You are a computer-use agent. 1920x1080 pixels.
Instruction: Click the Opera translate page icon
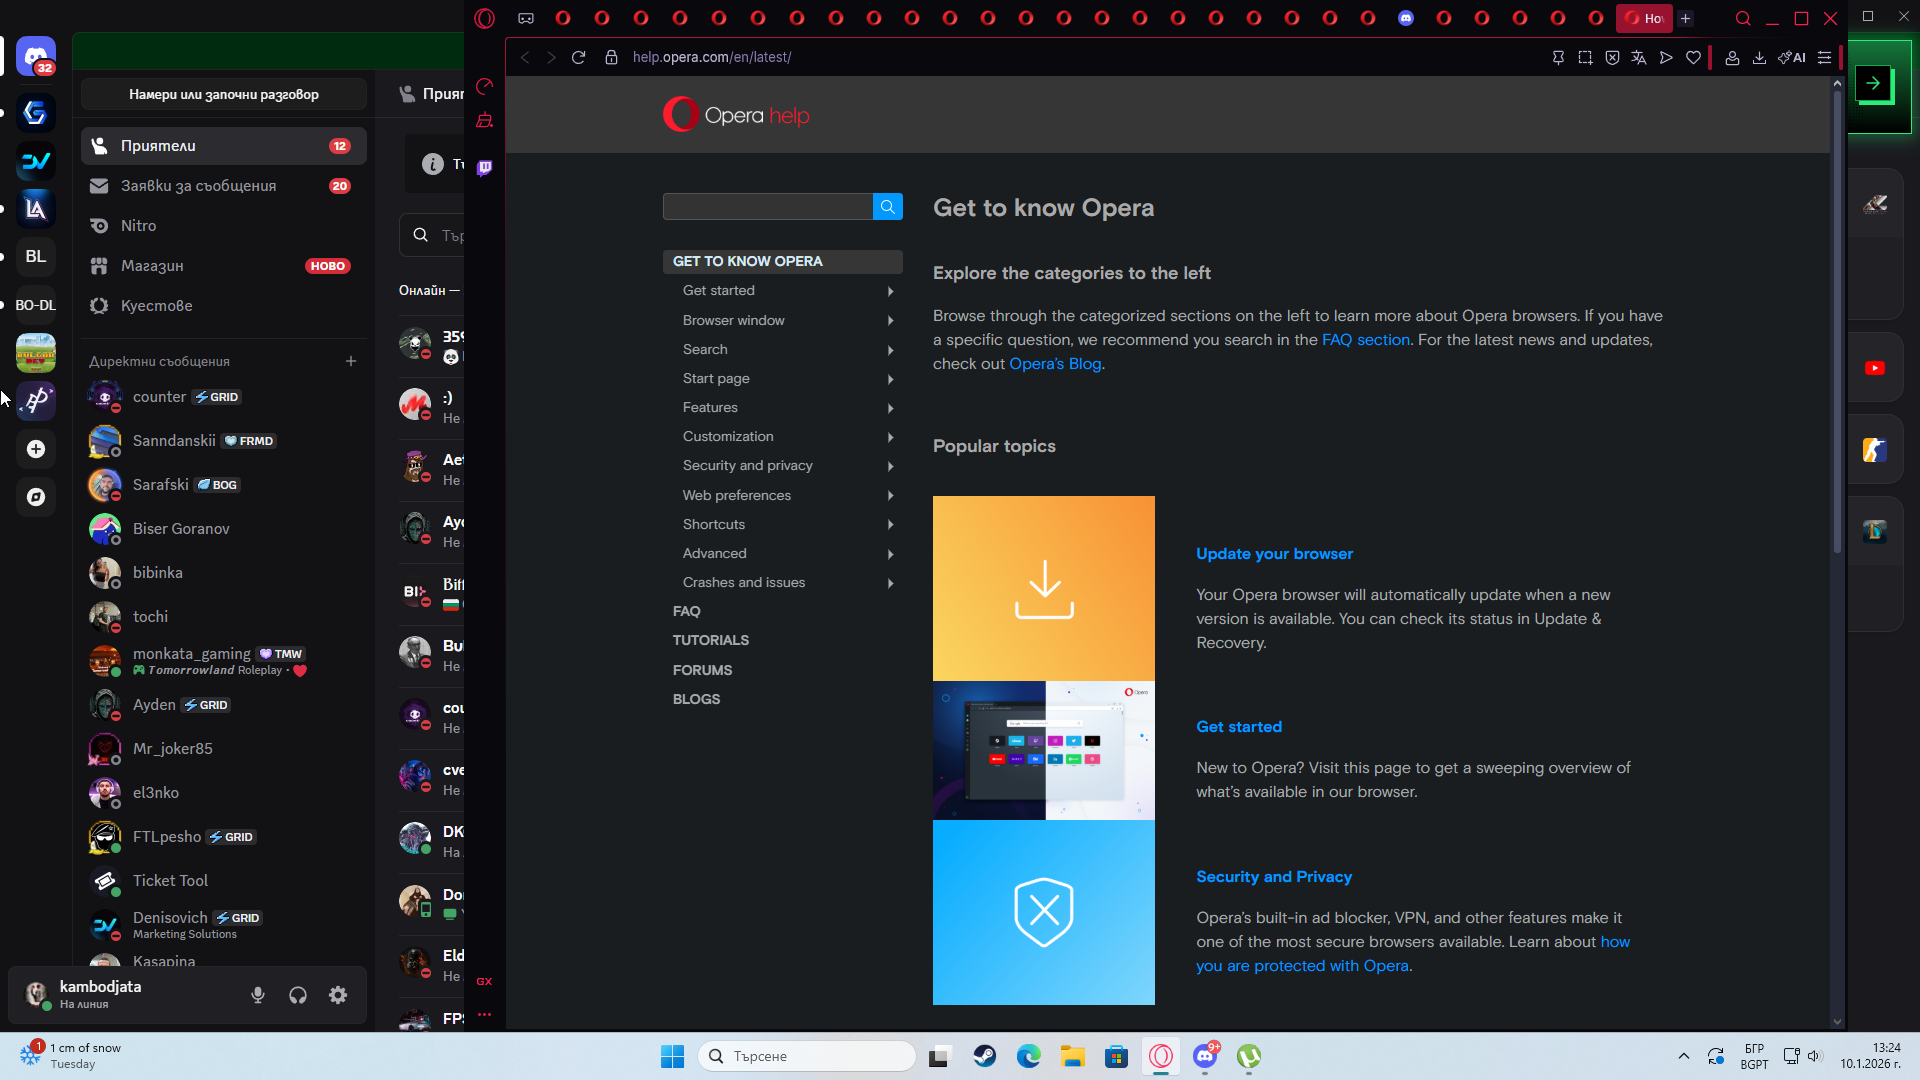click(x=1639, y=58)
